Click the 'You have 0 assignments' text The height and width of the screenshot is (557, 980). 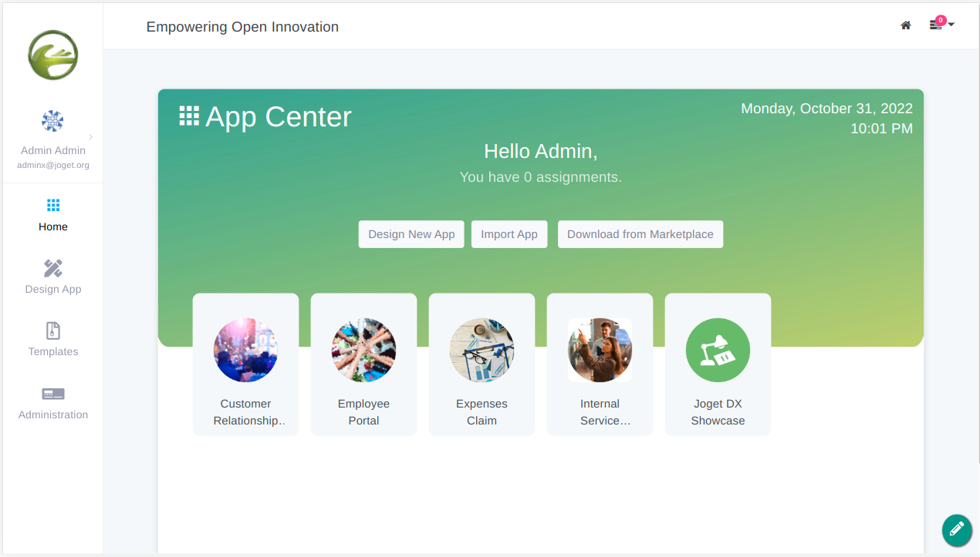(x=541, y=177)
